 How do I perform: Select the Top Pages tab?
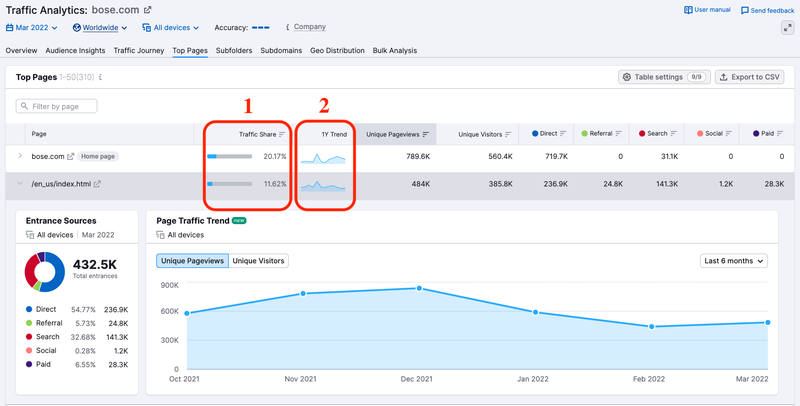(x=190, y=50)
